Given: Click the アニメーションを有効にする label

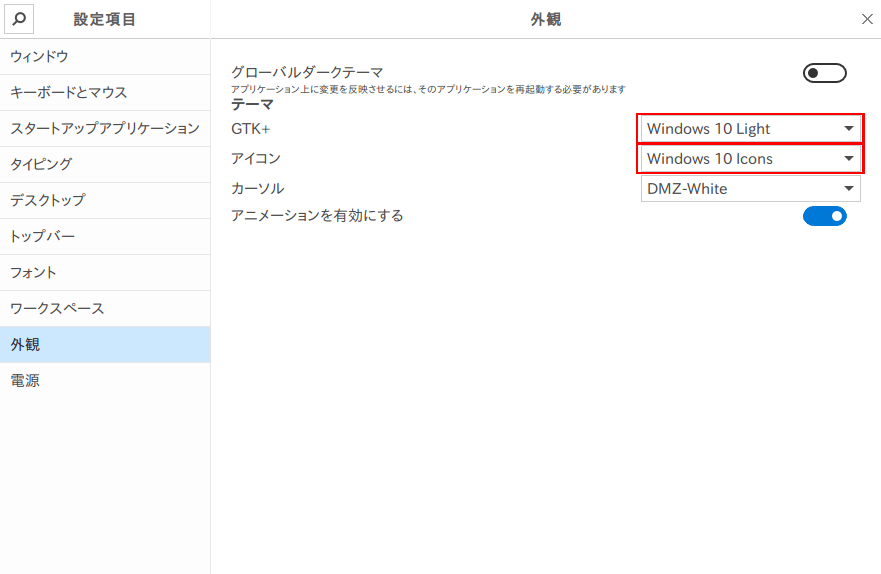Looking at the screenshot, I should 317,216.
